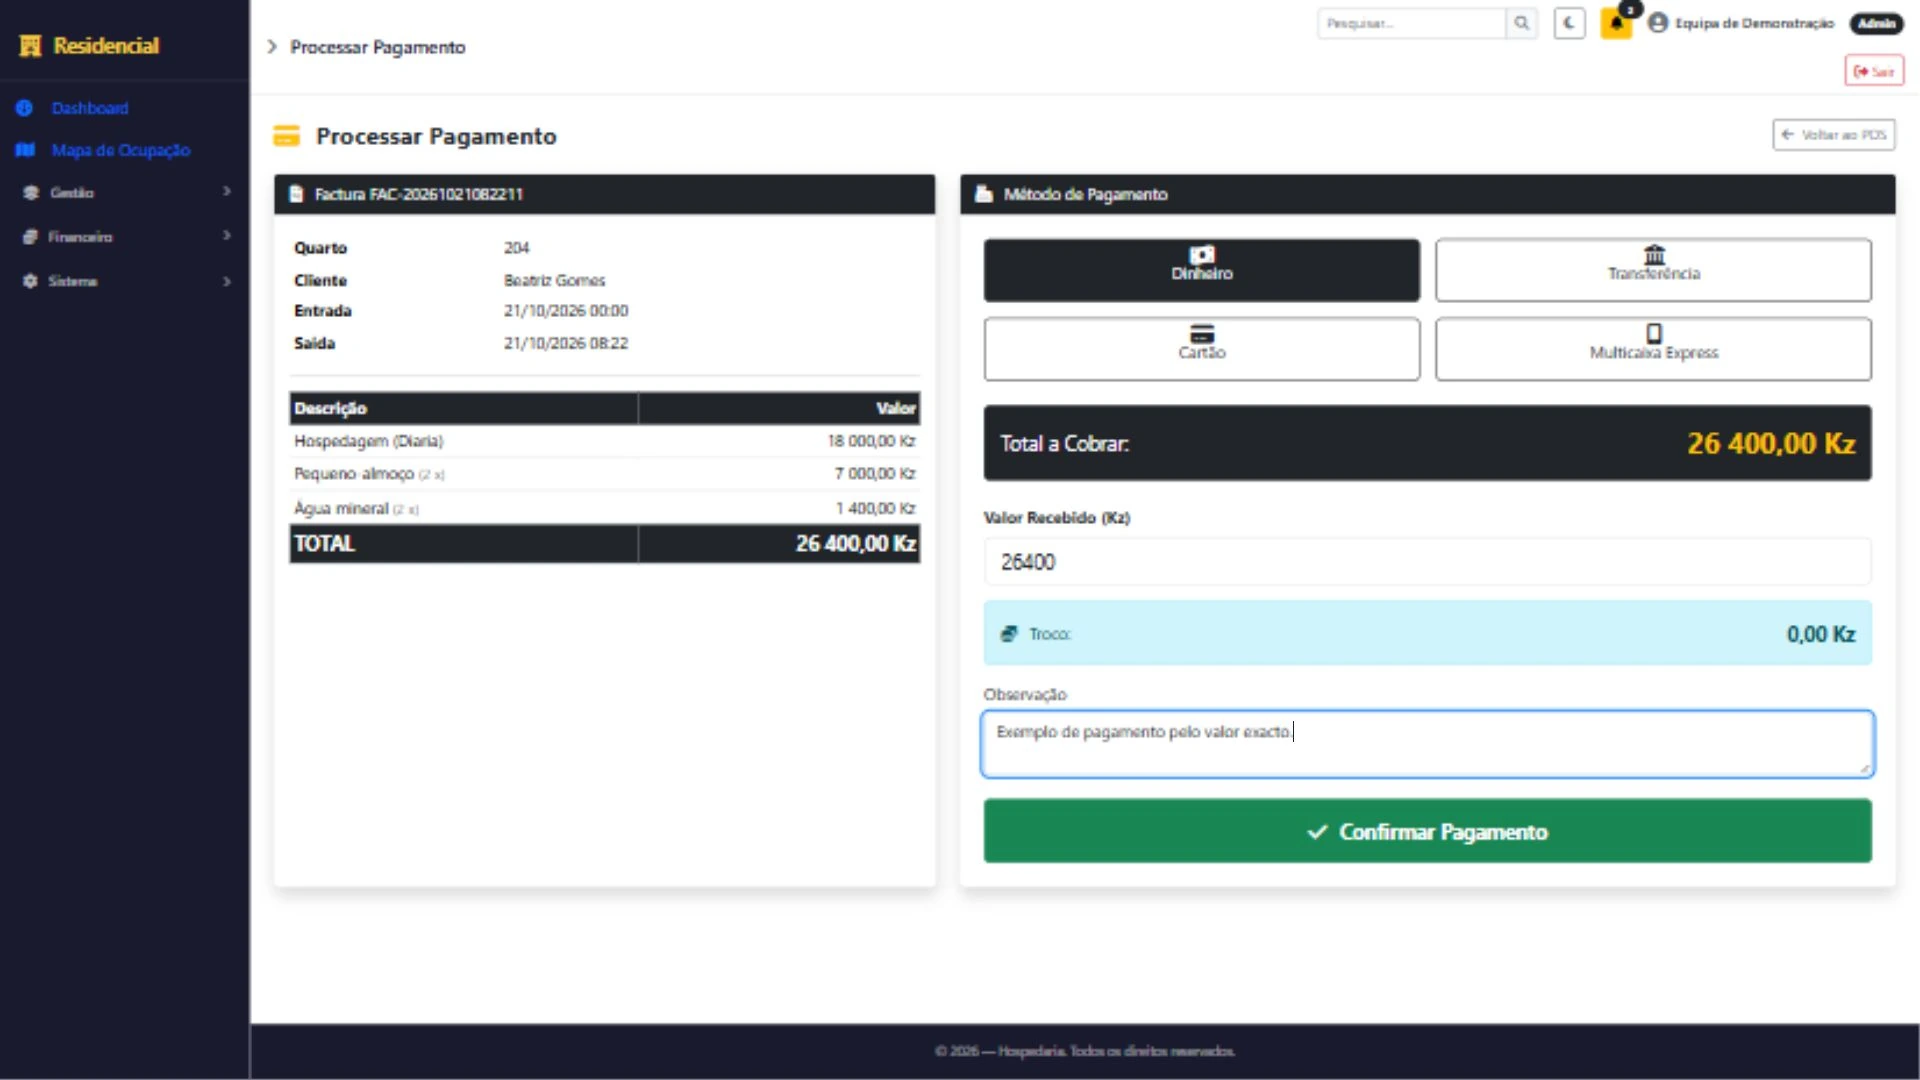The image size is (1920, 1080).
Task: Select Cartão payment method
Action: coord(1201,349)
